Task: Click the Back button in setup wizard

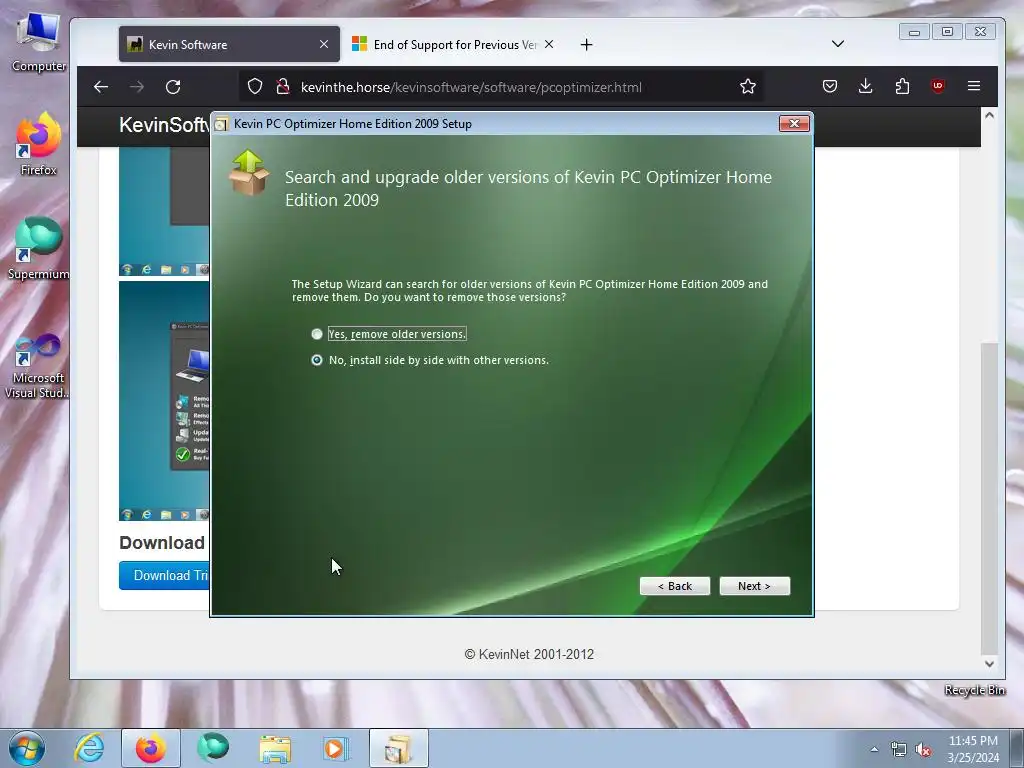Action: point(675,586)
